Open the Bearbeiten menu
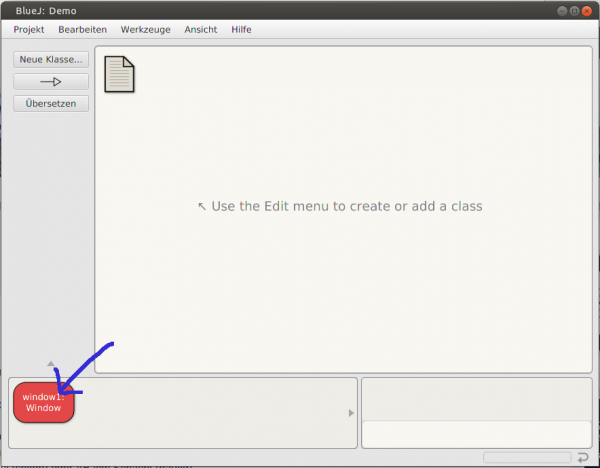Screen dimensions: 600x468 click(x=82, y=30)
